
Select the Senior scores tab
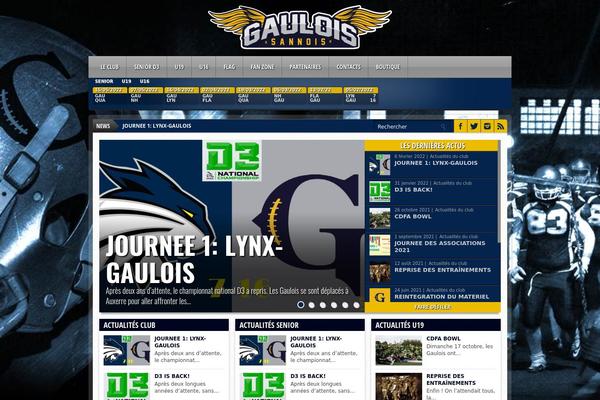104,82
